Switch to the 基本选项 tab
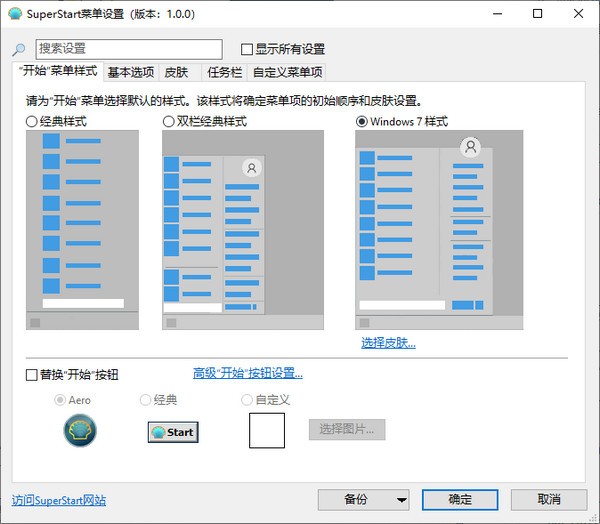600x524 pixels. 131,72
